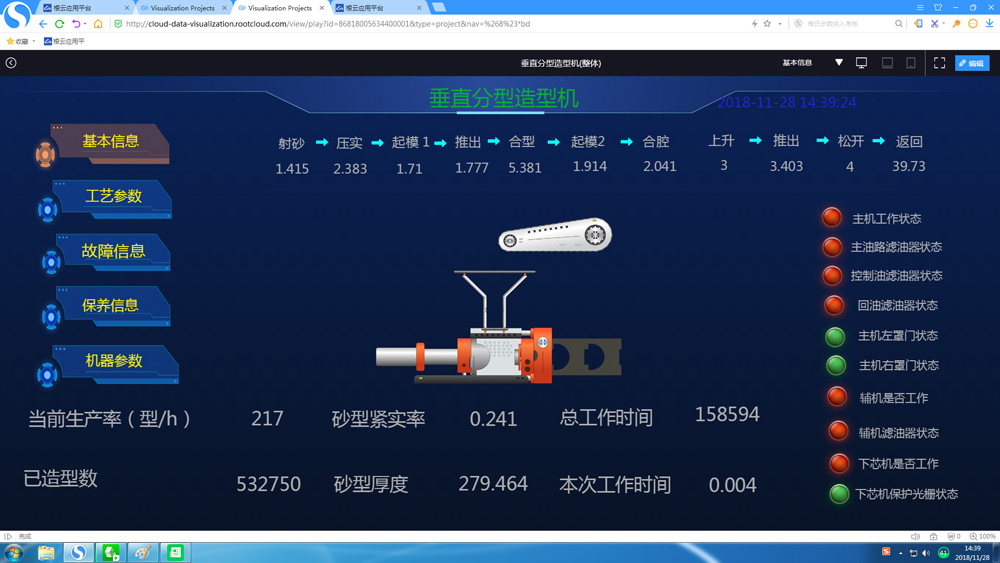
Task: Enter fullscreen view of the dashboard
Action: [x=939, y=63]
